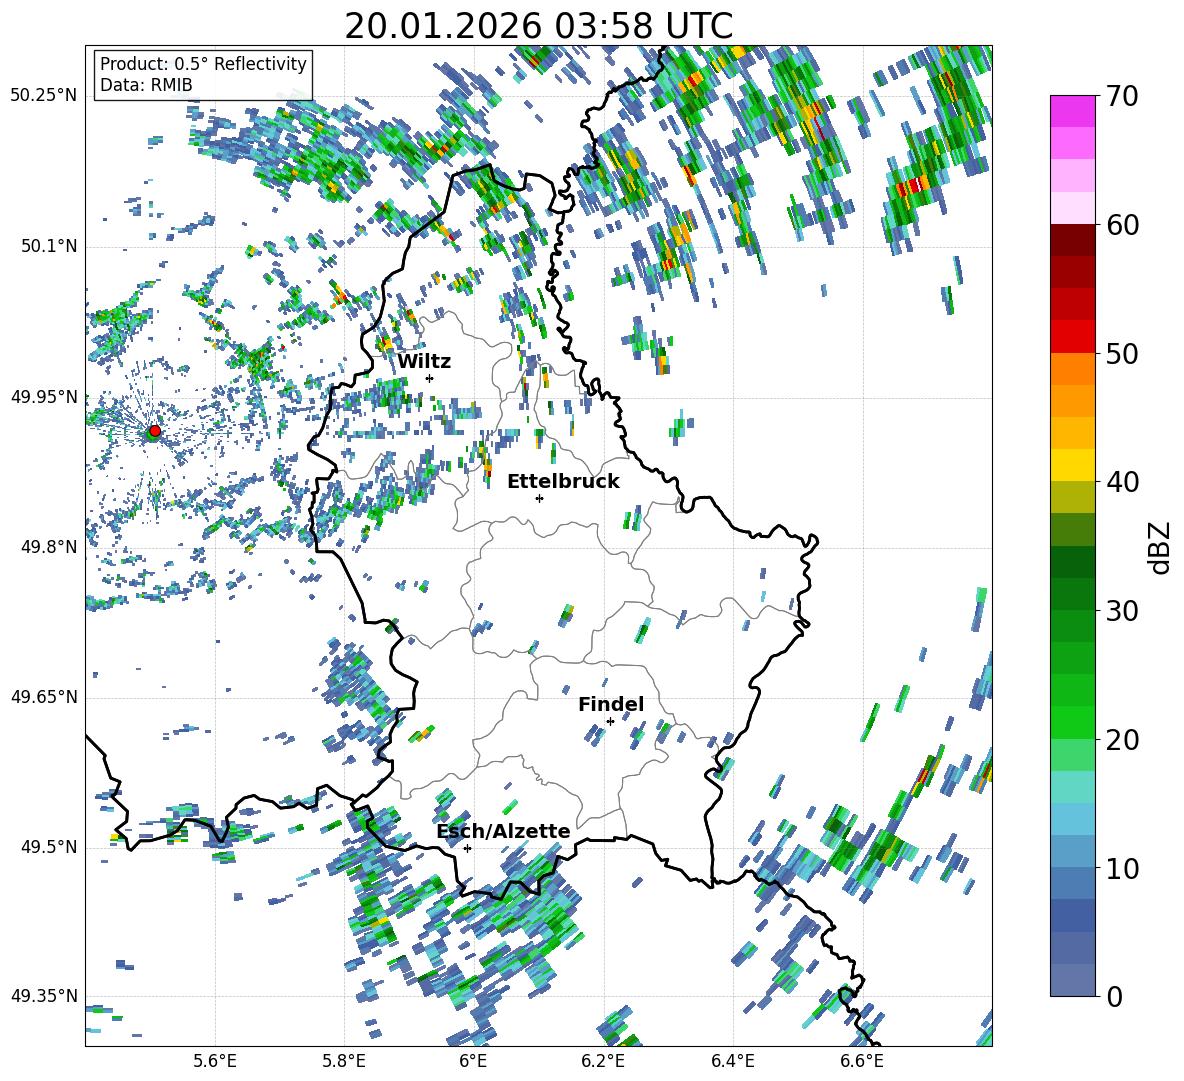Viewport: 1184px width, 1081px height.
Task: Click the 50.25°N latitude label
Action: click(44, 96)
